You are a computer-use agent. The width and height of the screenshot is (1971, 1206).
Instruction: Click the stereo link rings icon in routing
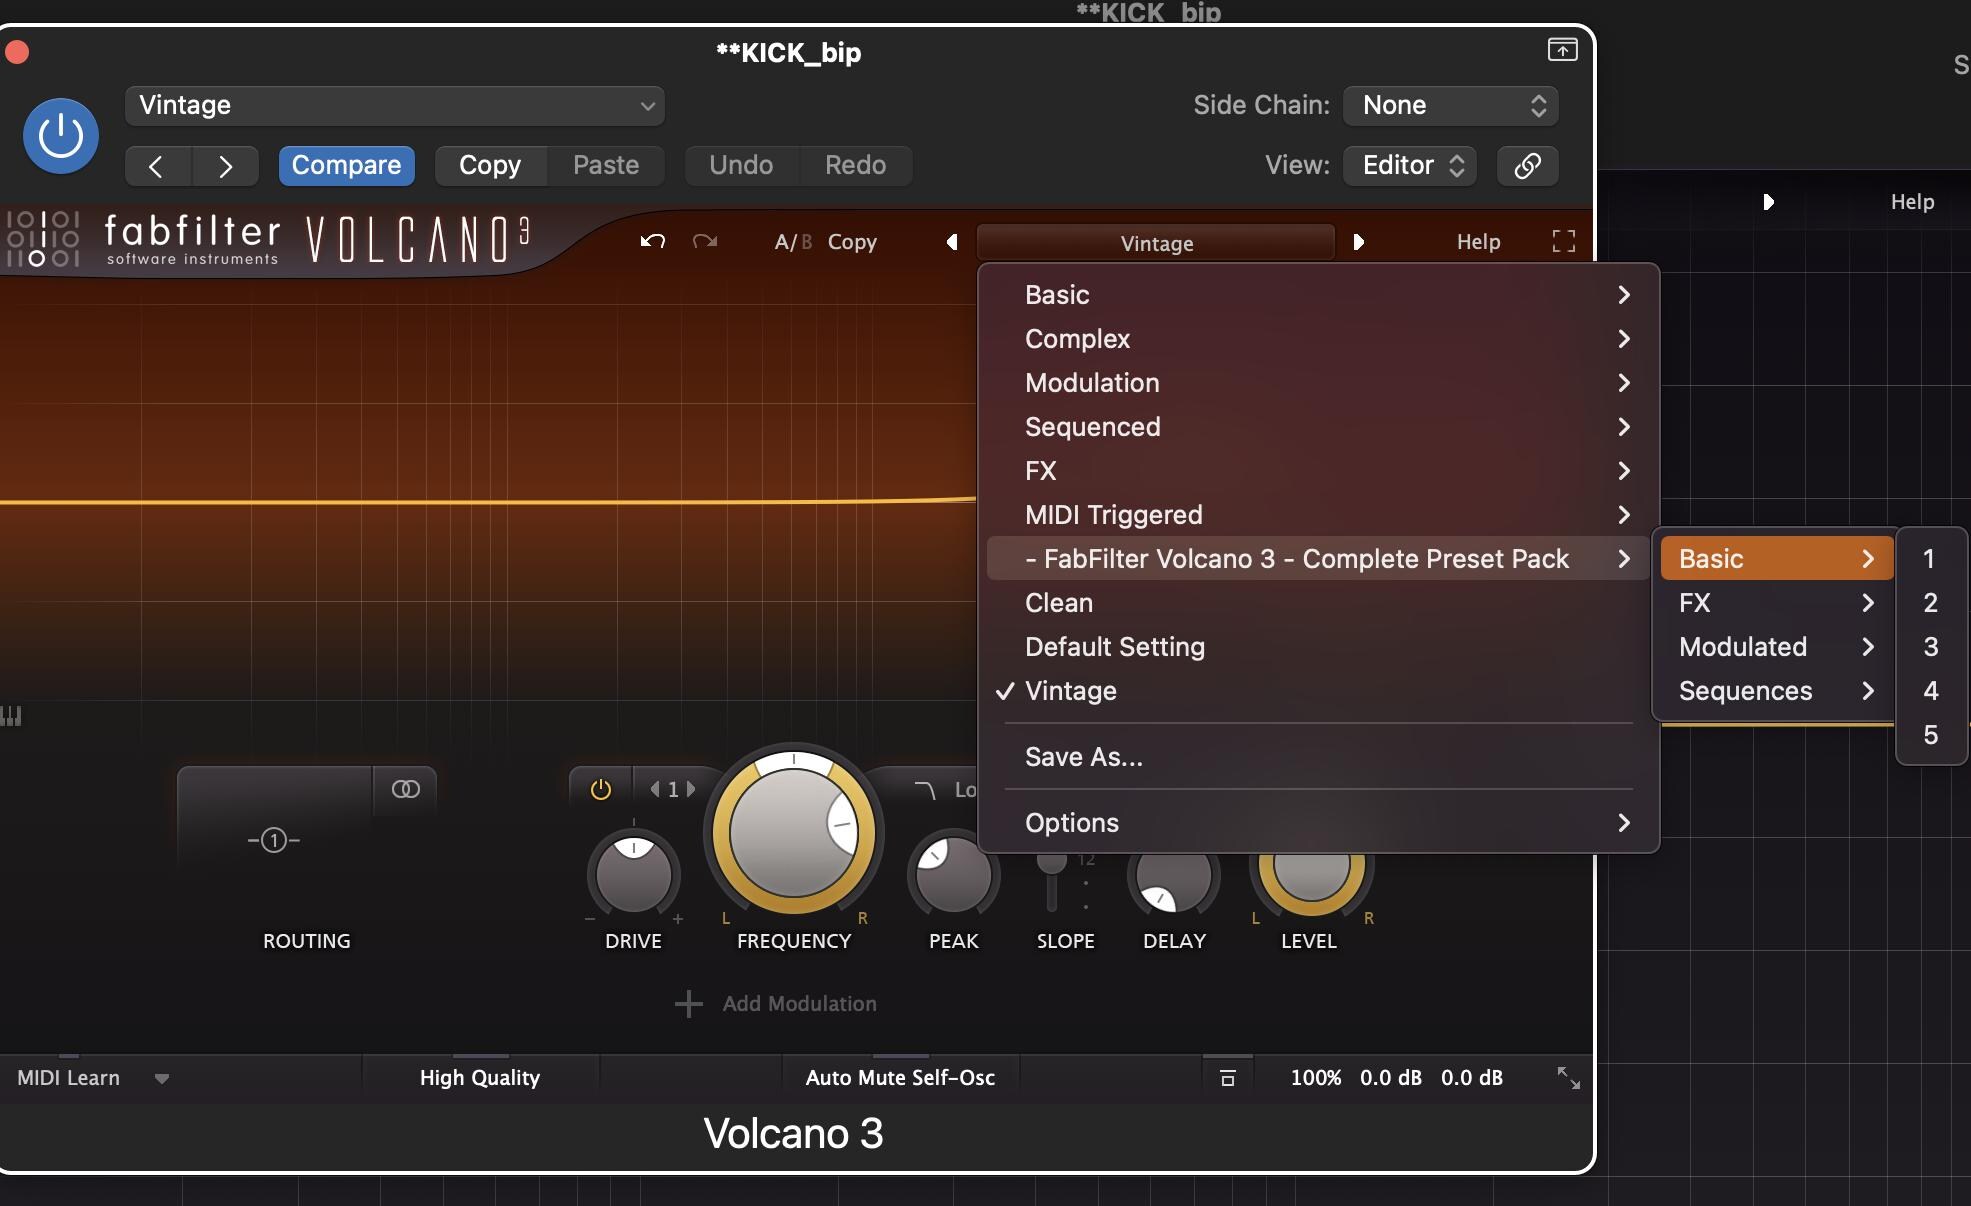[405, 789]
